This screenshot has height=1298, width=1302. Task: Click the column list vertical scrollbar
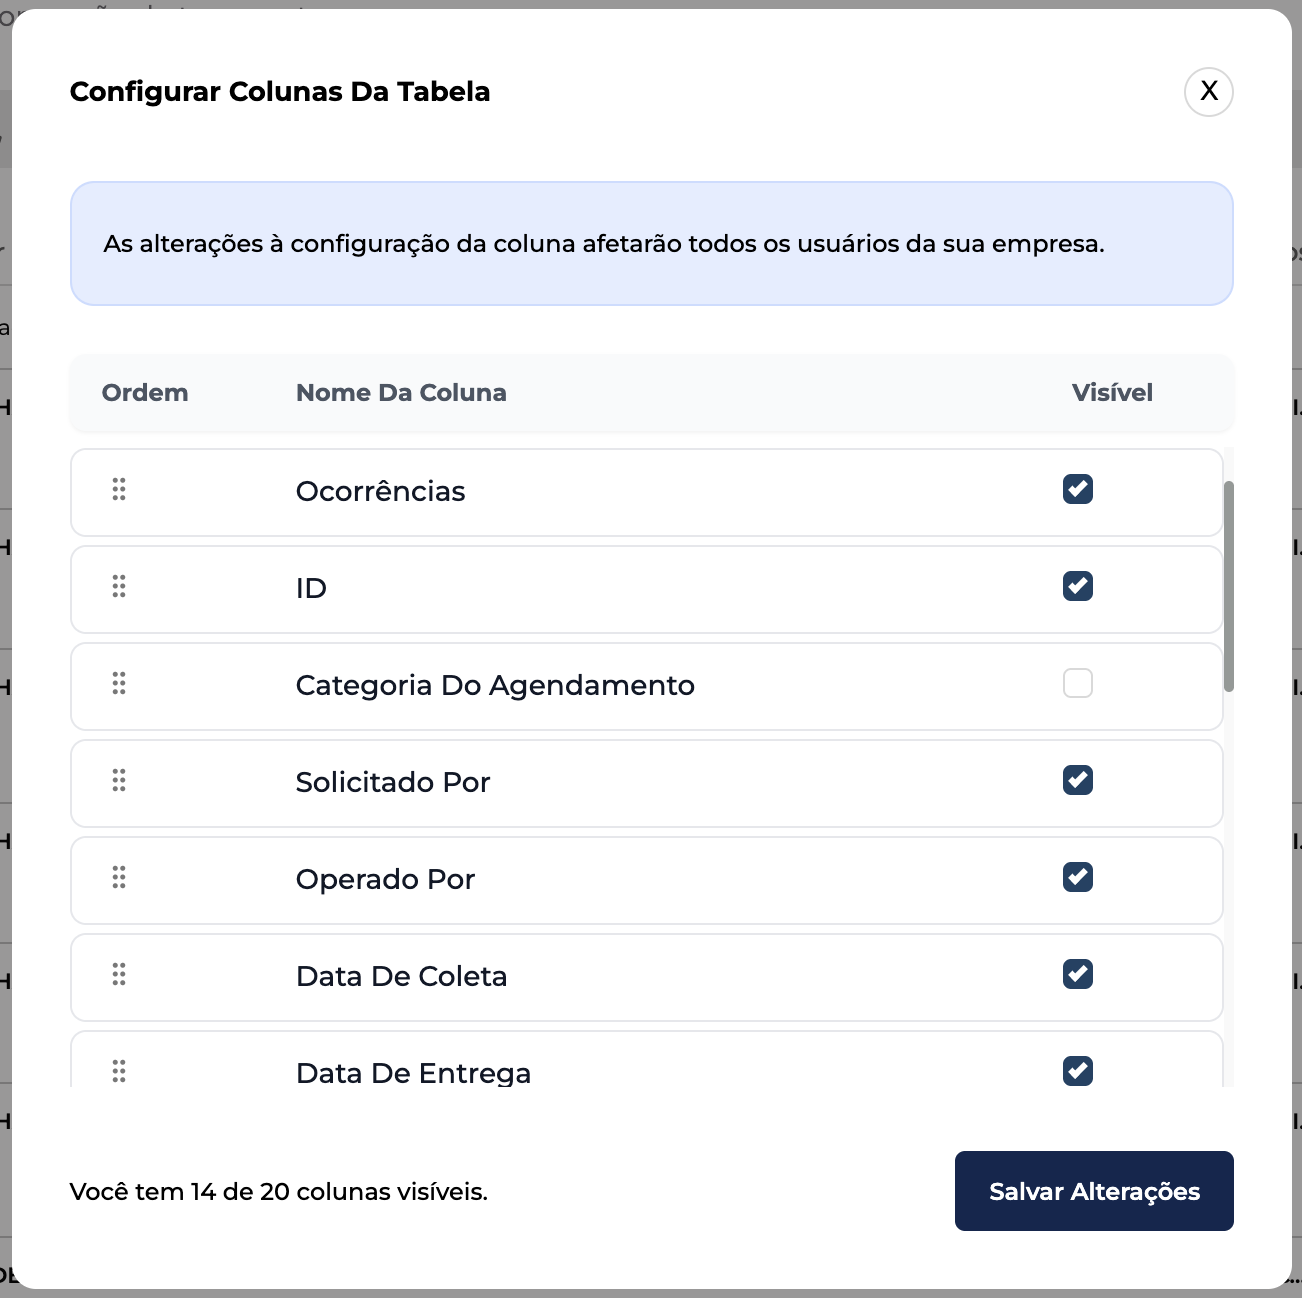click(x=1229, y=586)
